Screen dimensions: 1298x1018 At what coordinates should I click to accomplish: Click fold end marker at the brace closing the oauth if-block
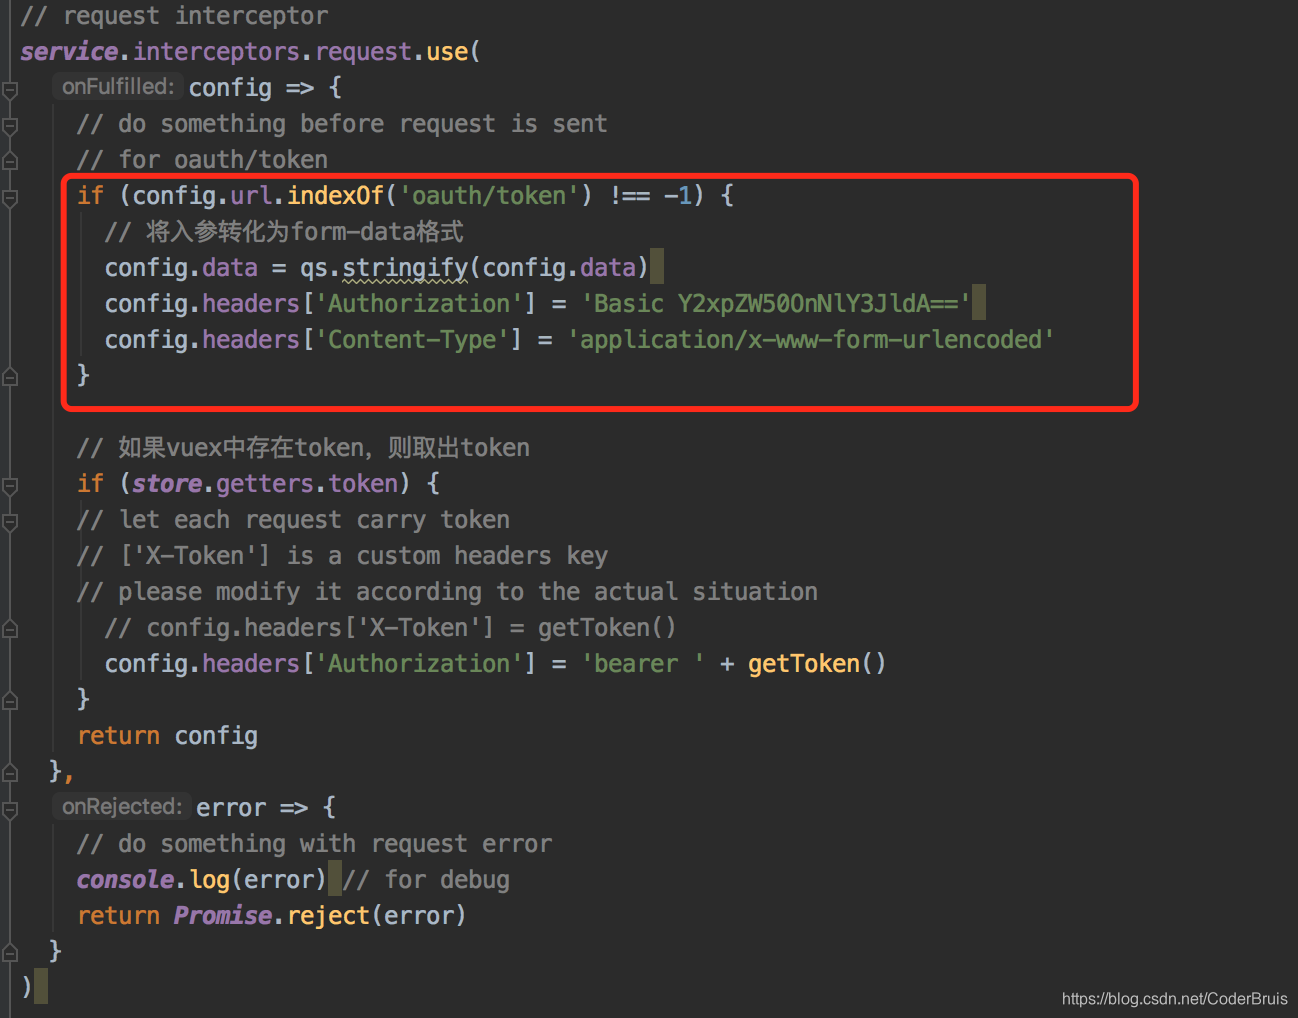point(10,377)
